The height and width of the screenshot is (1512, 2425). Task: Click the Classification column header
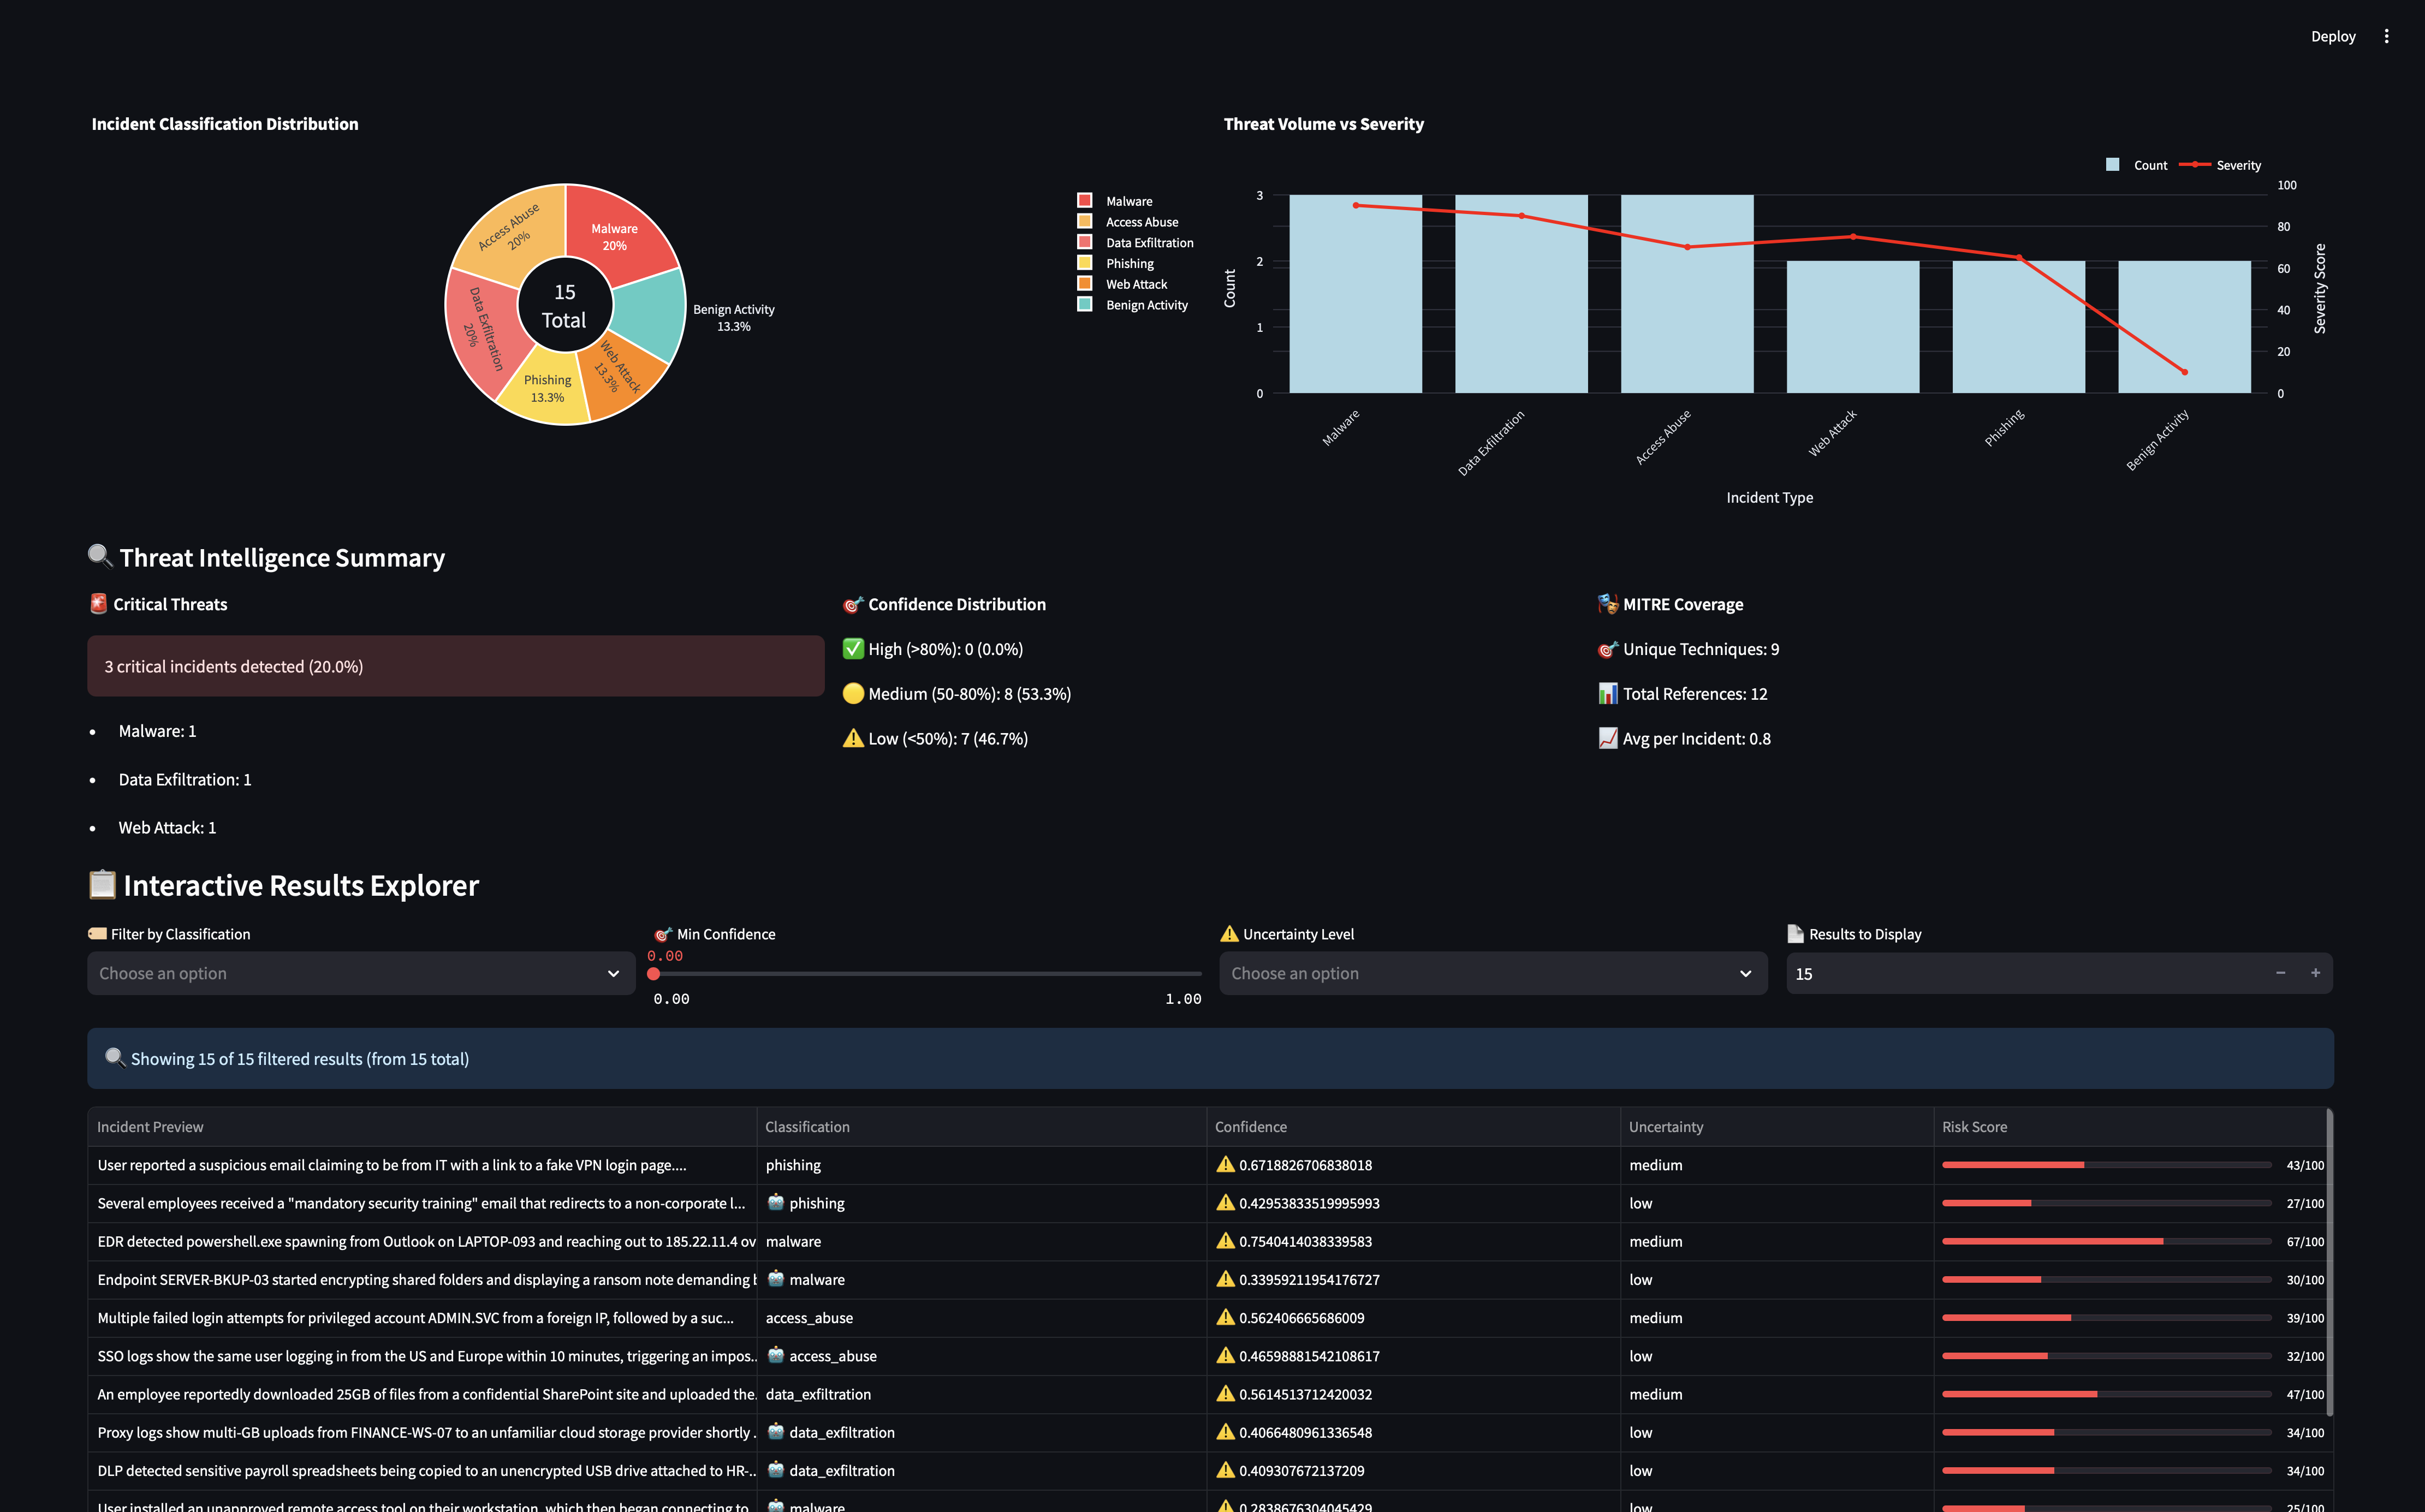807,1127
